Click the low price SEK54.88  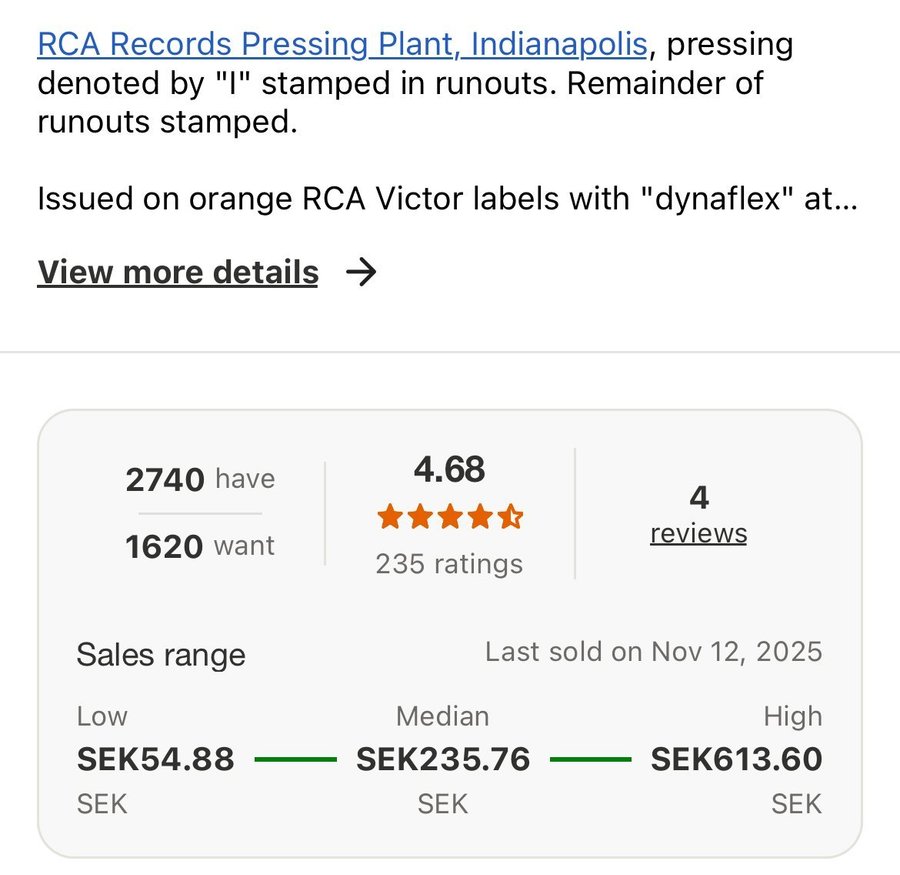pos(155,759)
